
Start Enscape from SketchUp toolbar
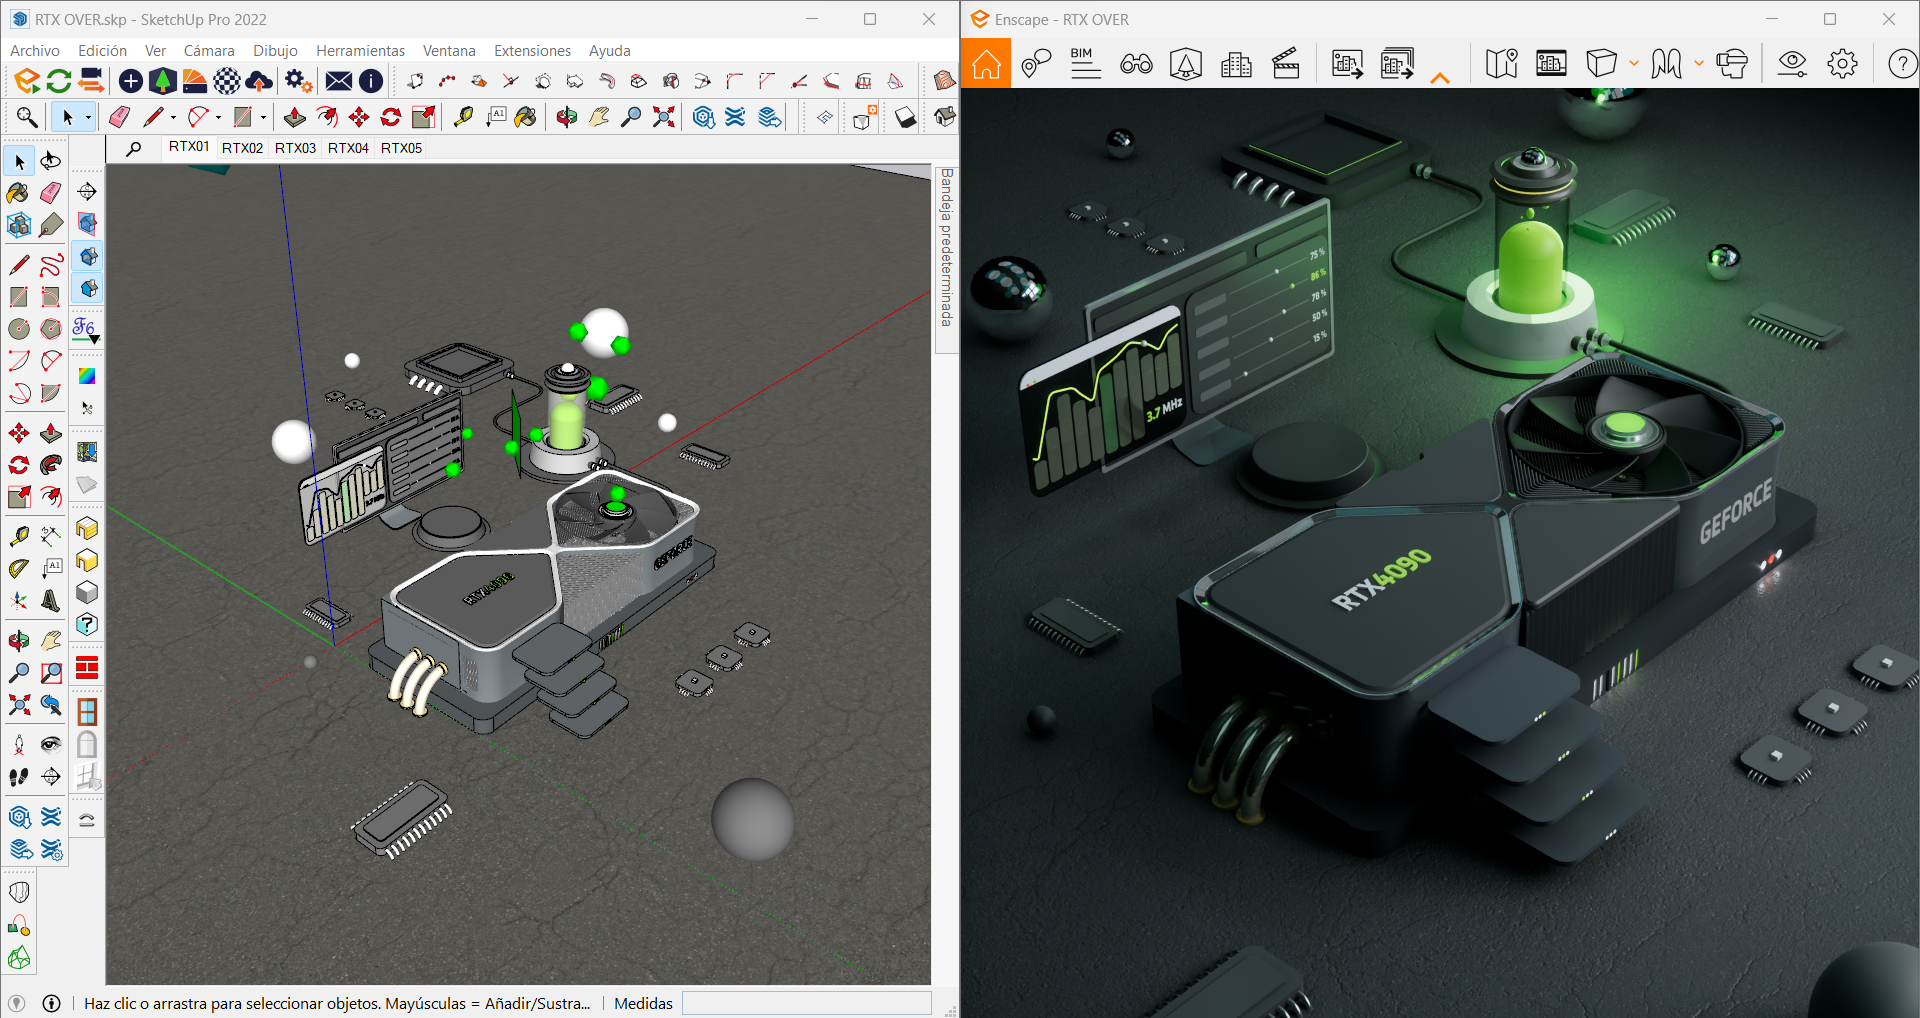point(27,81)
